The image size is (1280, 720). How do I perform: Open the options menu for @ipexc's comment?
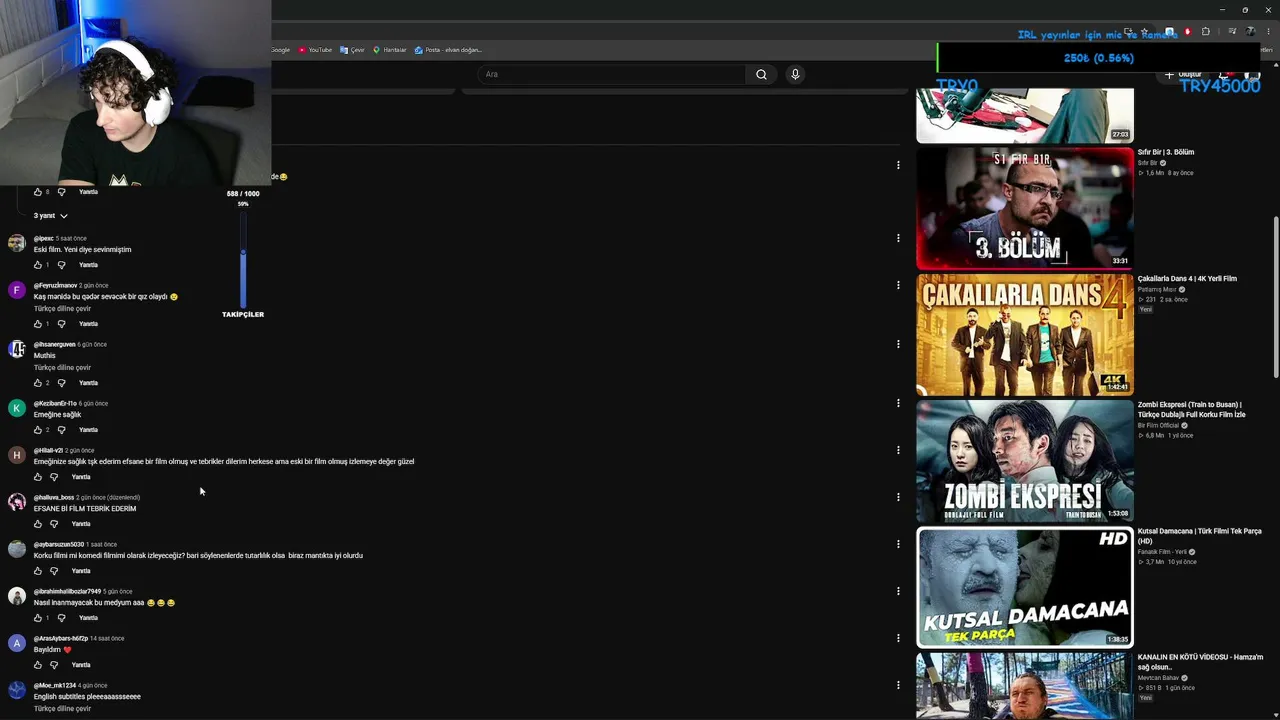[898, 238]
